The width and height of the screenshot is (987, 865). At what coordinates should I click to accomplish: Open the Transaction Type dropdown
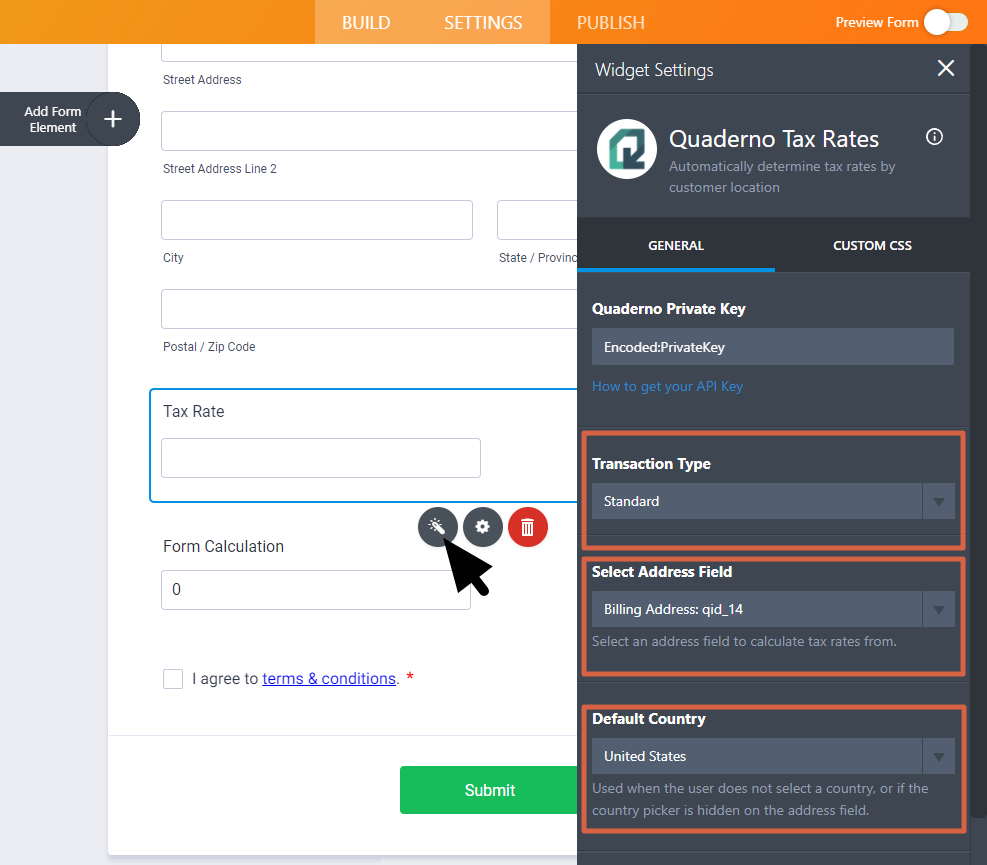772,501
